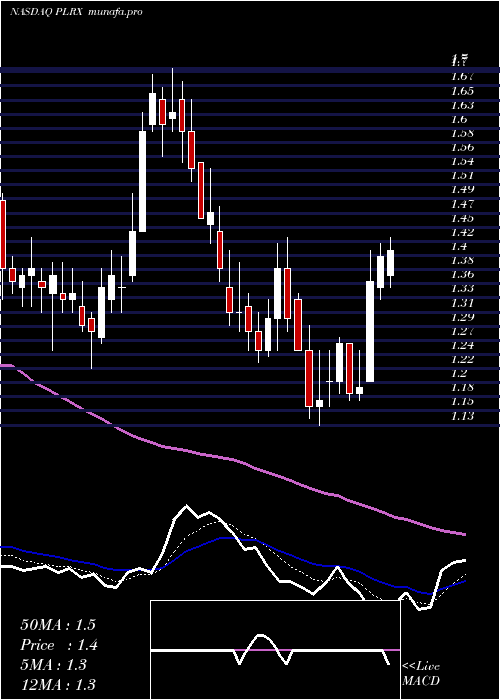The height and width of the screenshot is (700, 500).
Task: Click the 1.31 price axis label
Action: coord(462,304)
